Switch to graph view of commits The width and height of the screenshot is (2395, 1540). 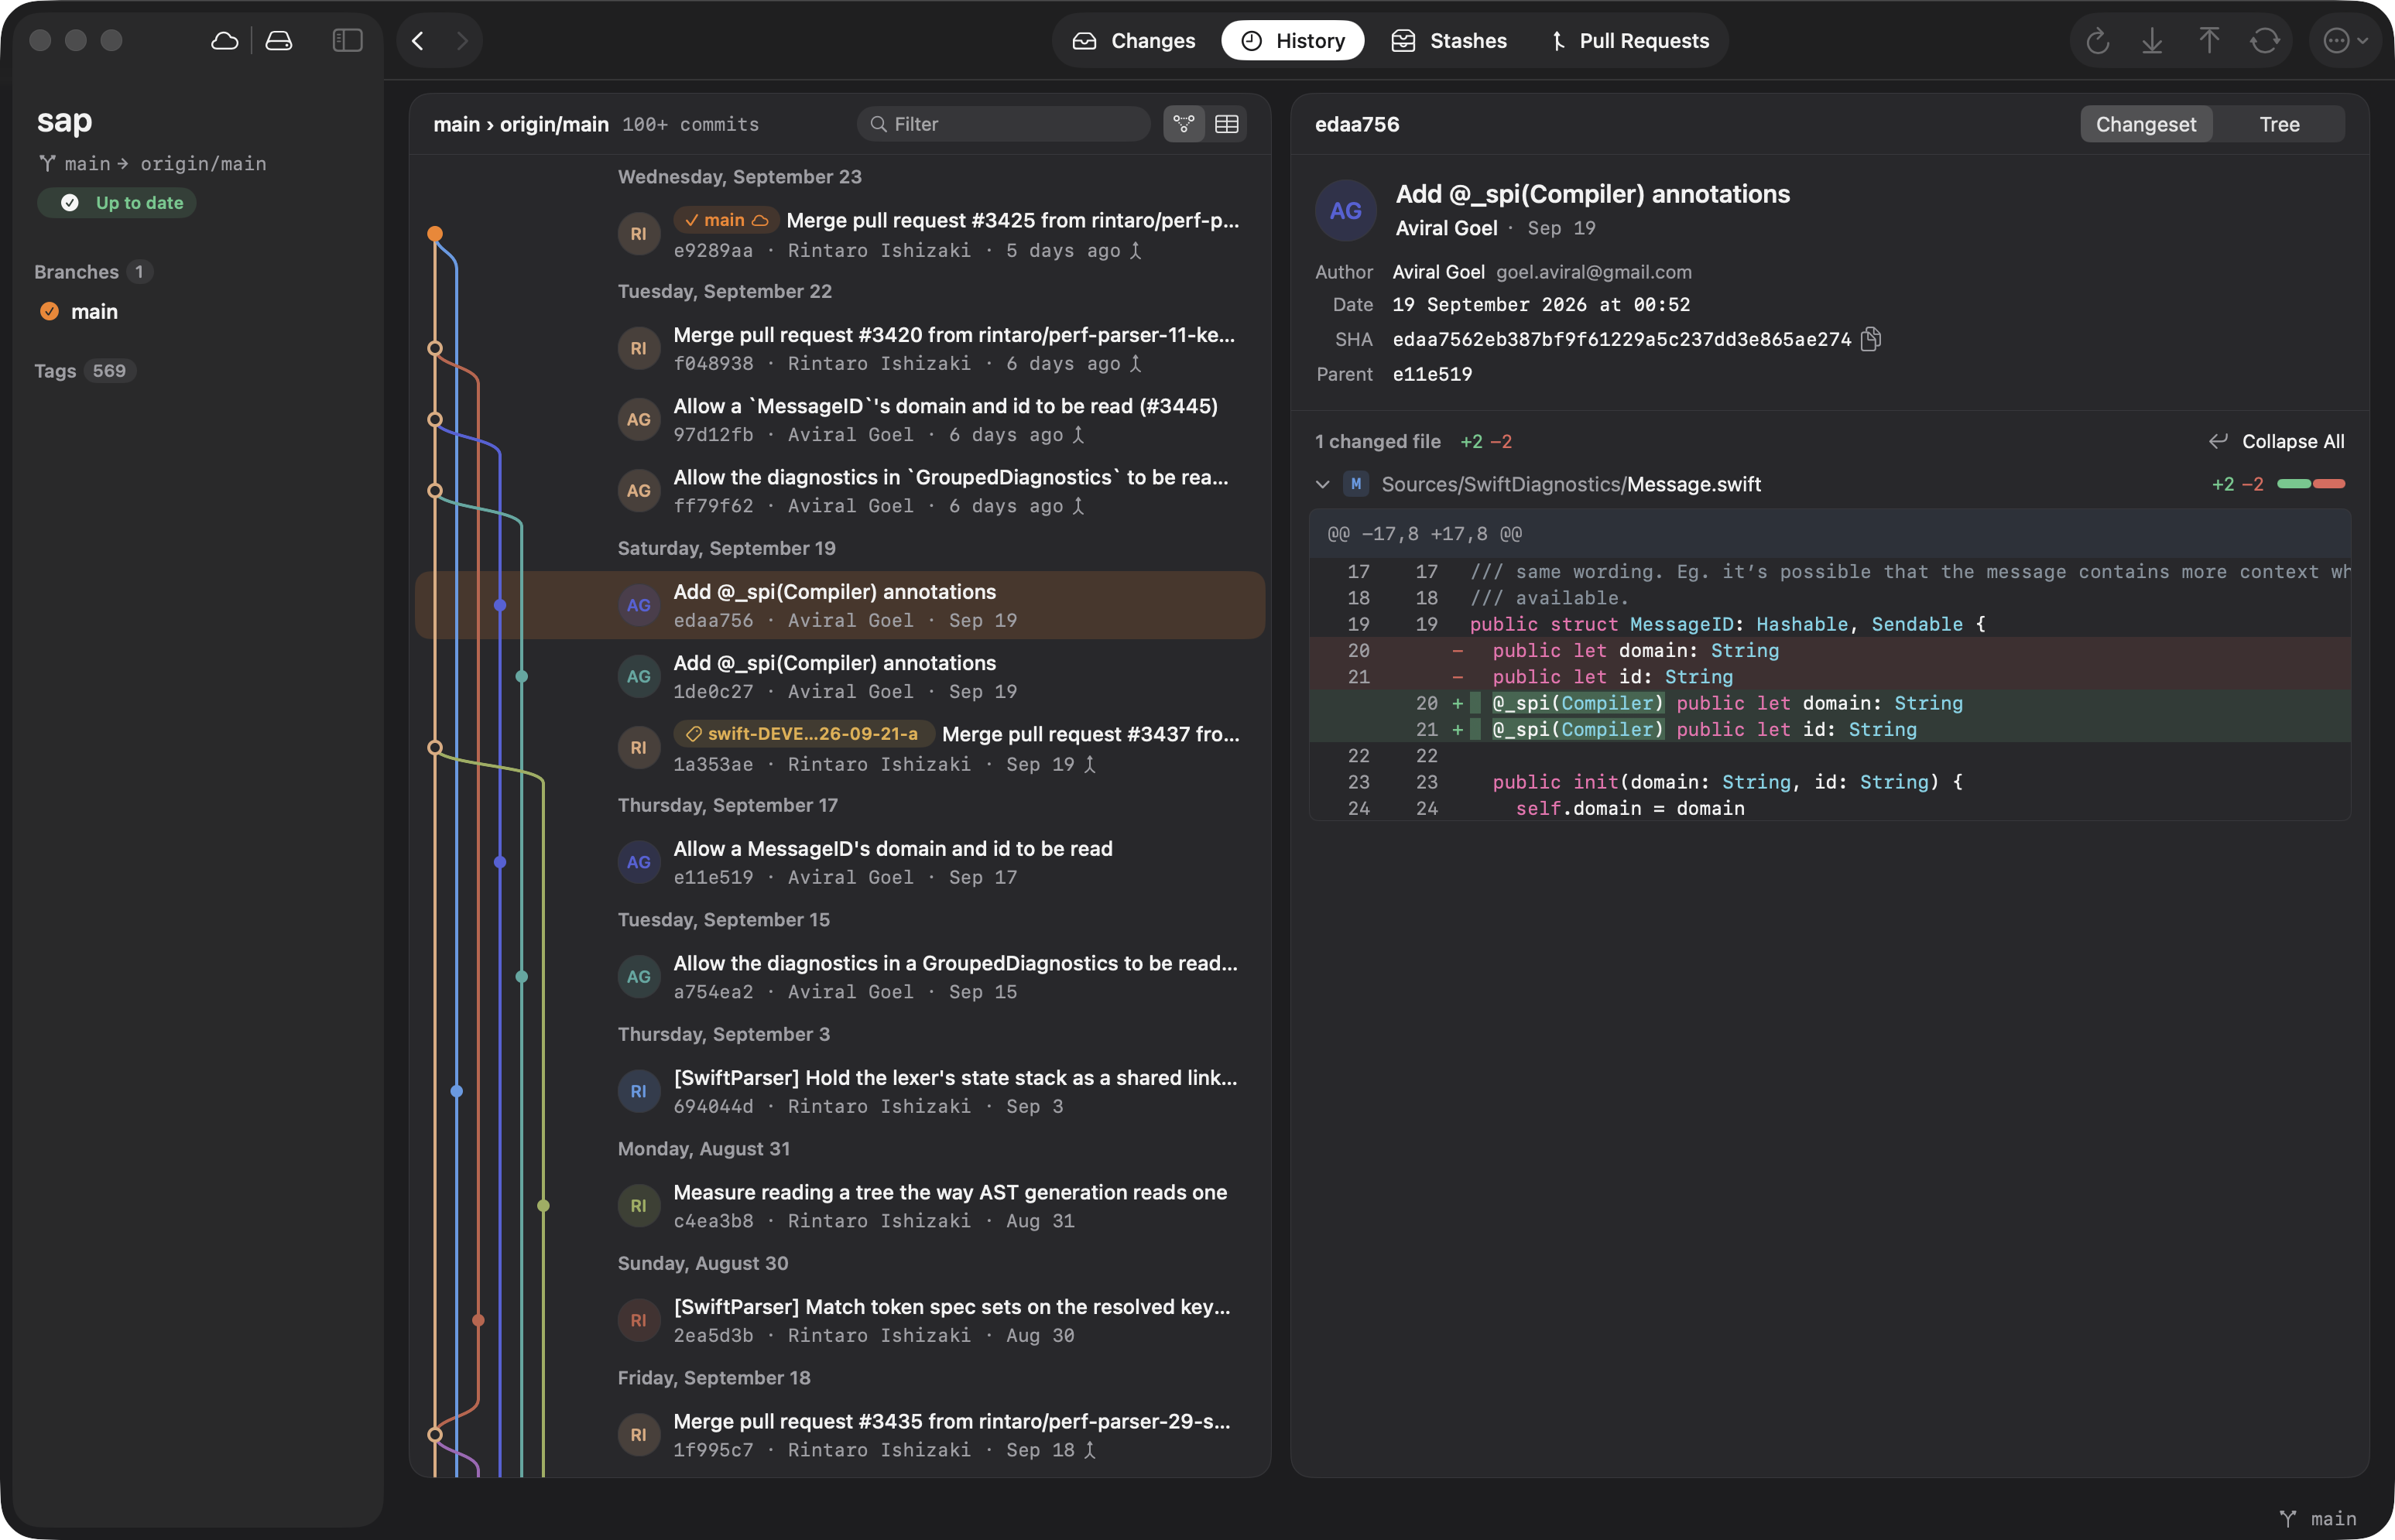(x=1184, y=124)
